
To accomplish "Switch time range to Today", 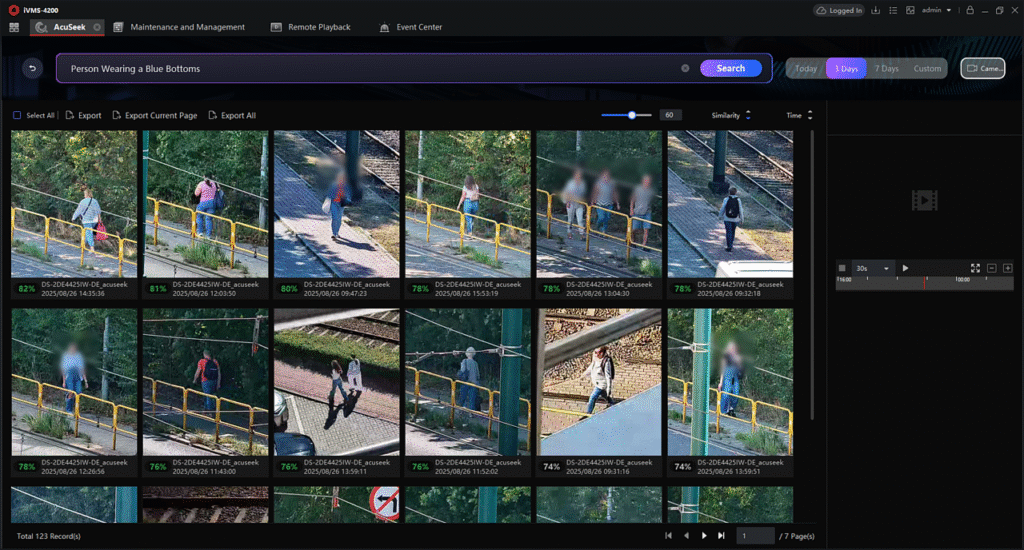I will click(806, 68).
